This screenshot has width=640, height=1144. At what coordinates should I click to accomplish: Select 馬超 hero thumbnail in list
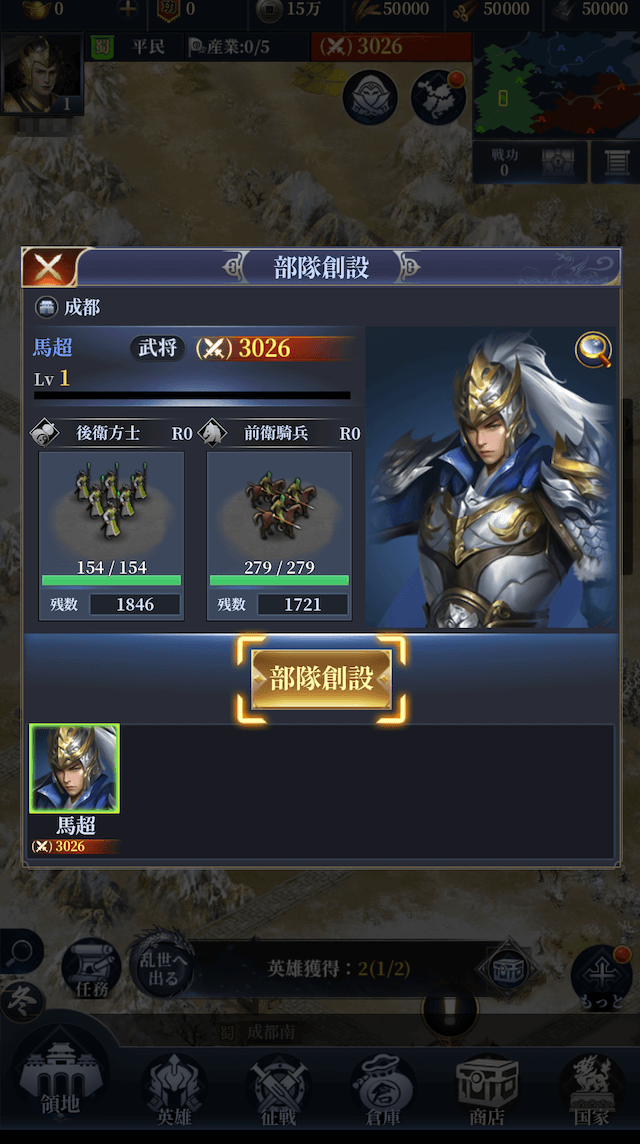[x=74, y=769]
